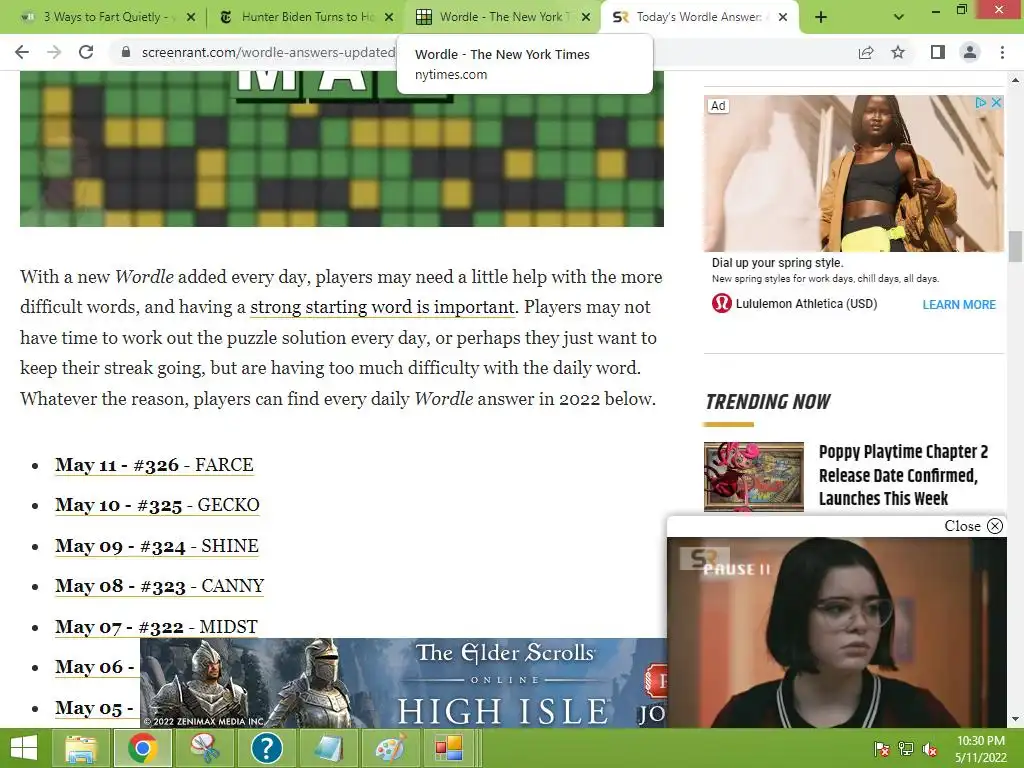1024x768 pixels.
Task: Click the address bar URL
Action: tap(268, 52)
